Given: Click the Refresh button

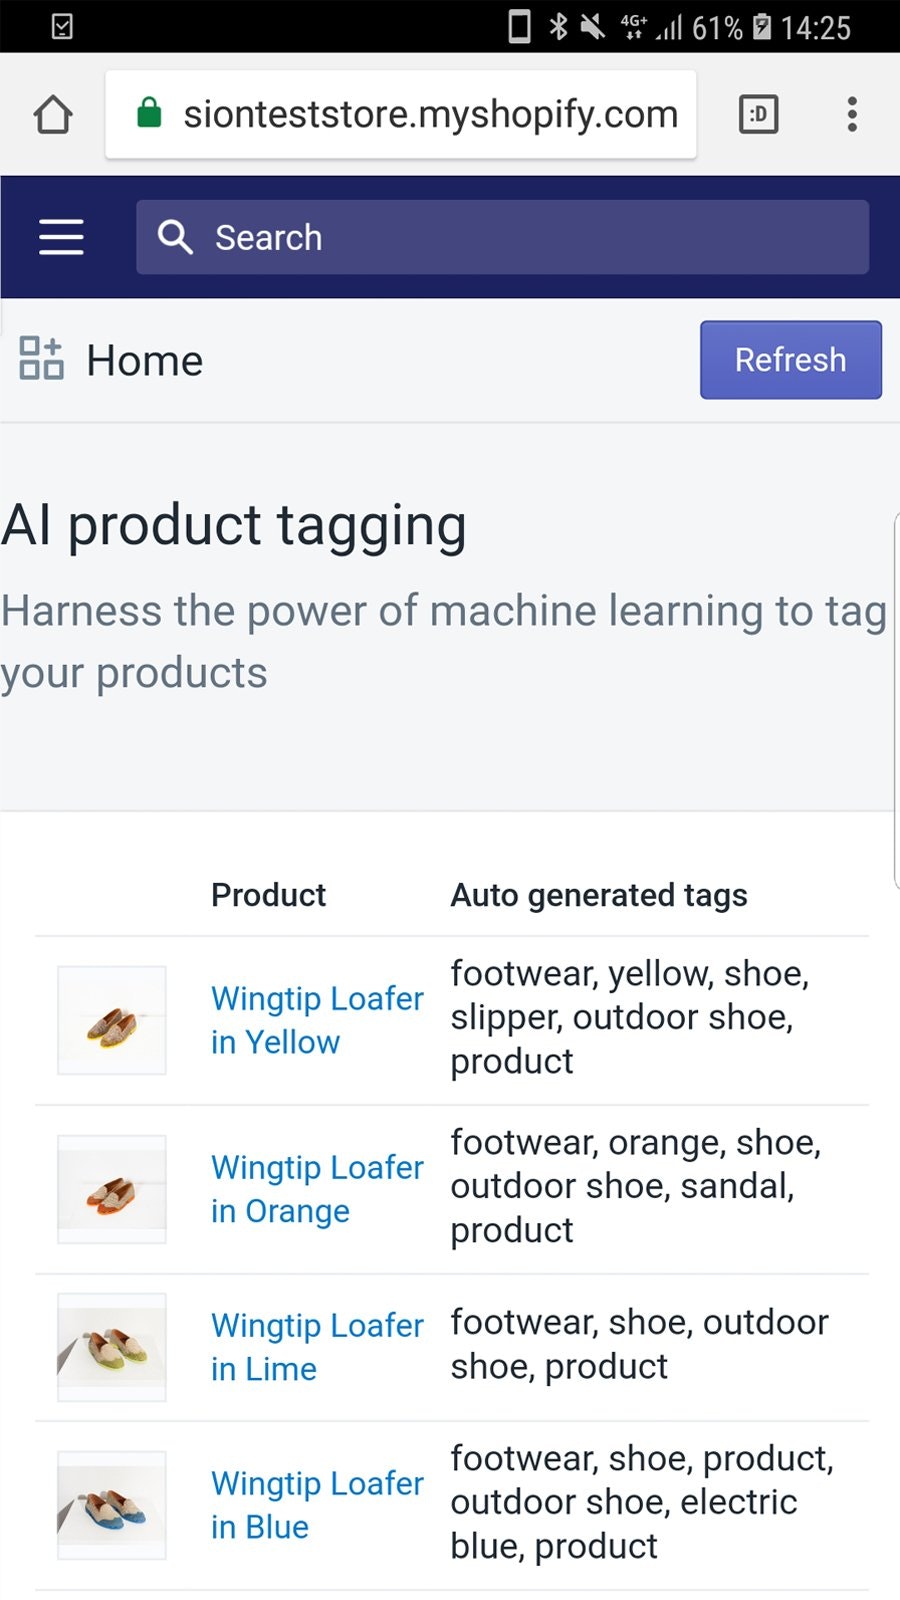Looking at the screenshot, I should pyautogui.click(x=790, y=360).
